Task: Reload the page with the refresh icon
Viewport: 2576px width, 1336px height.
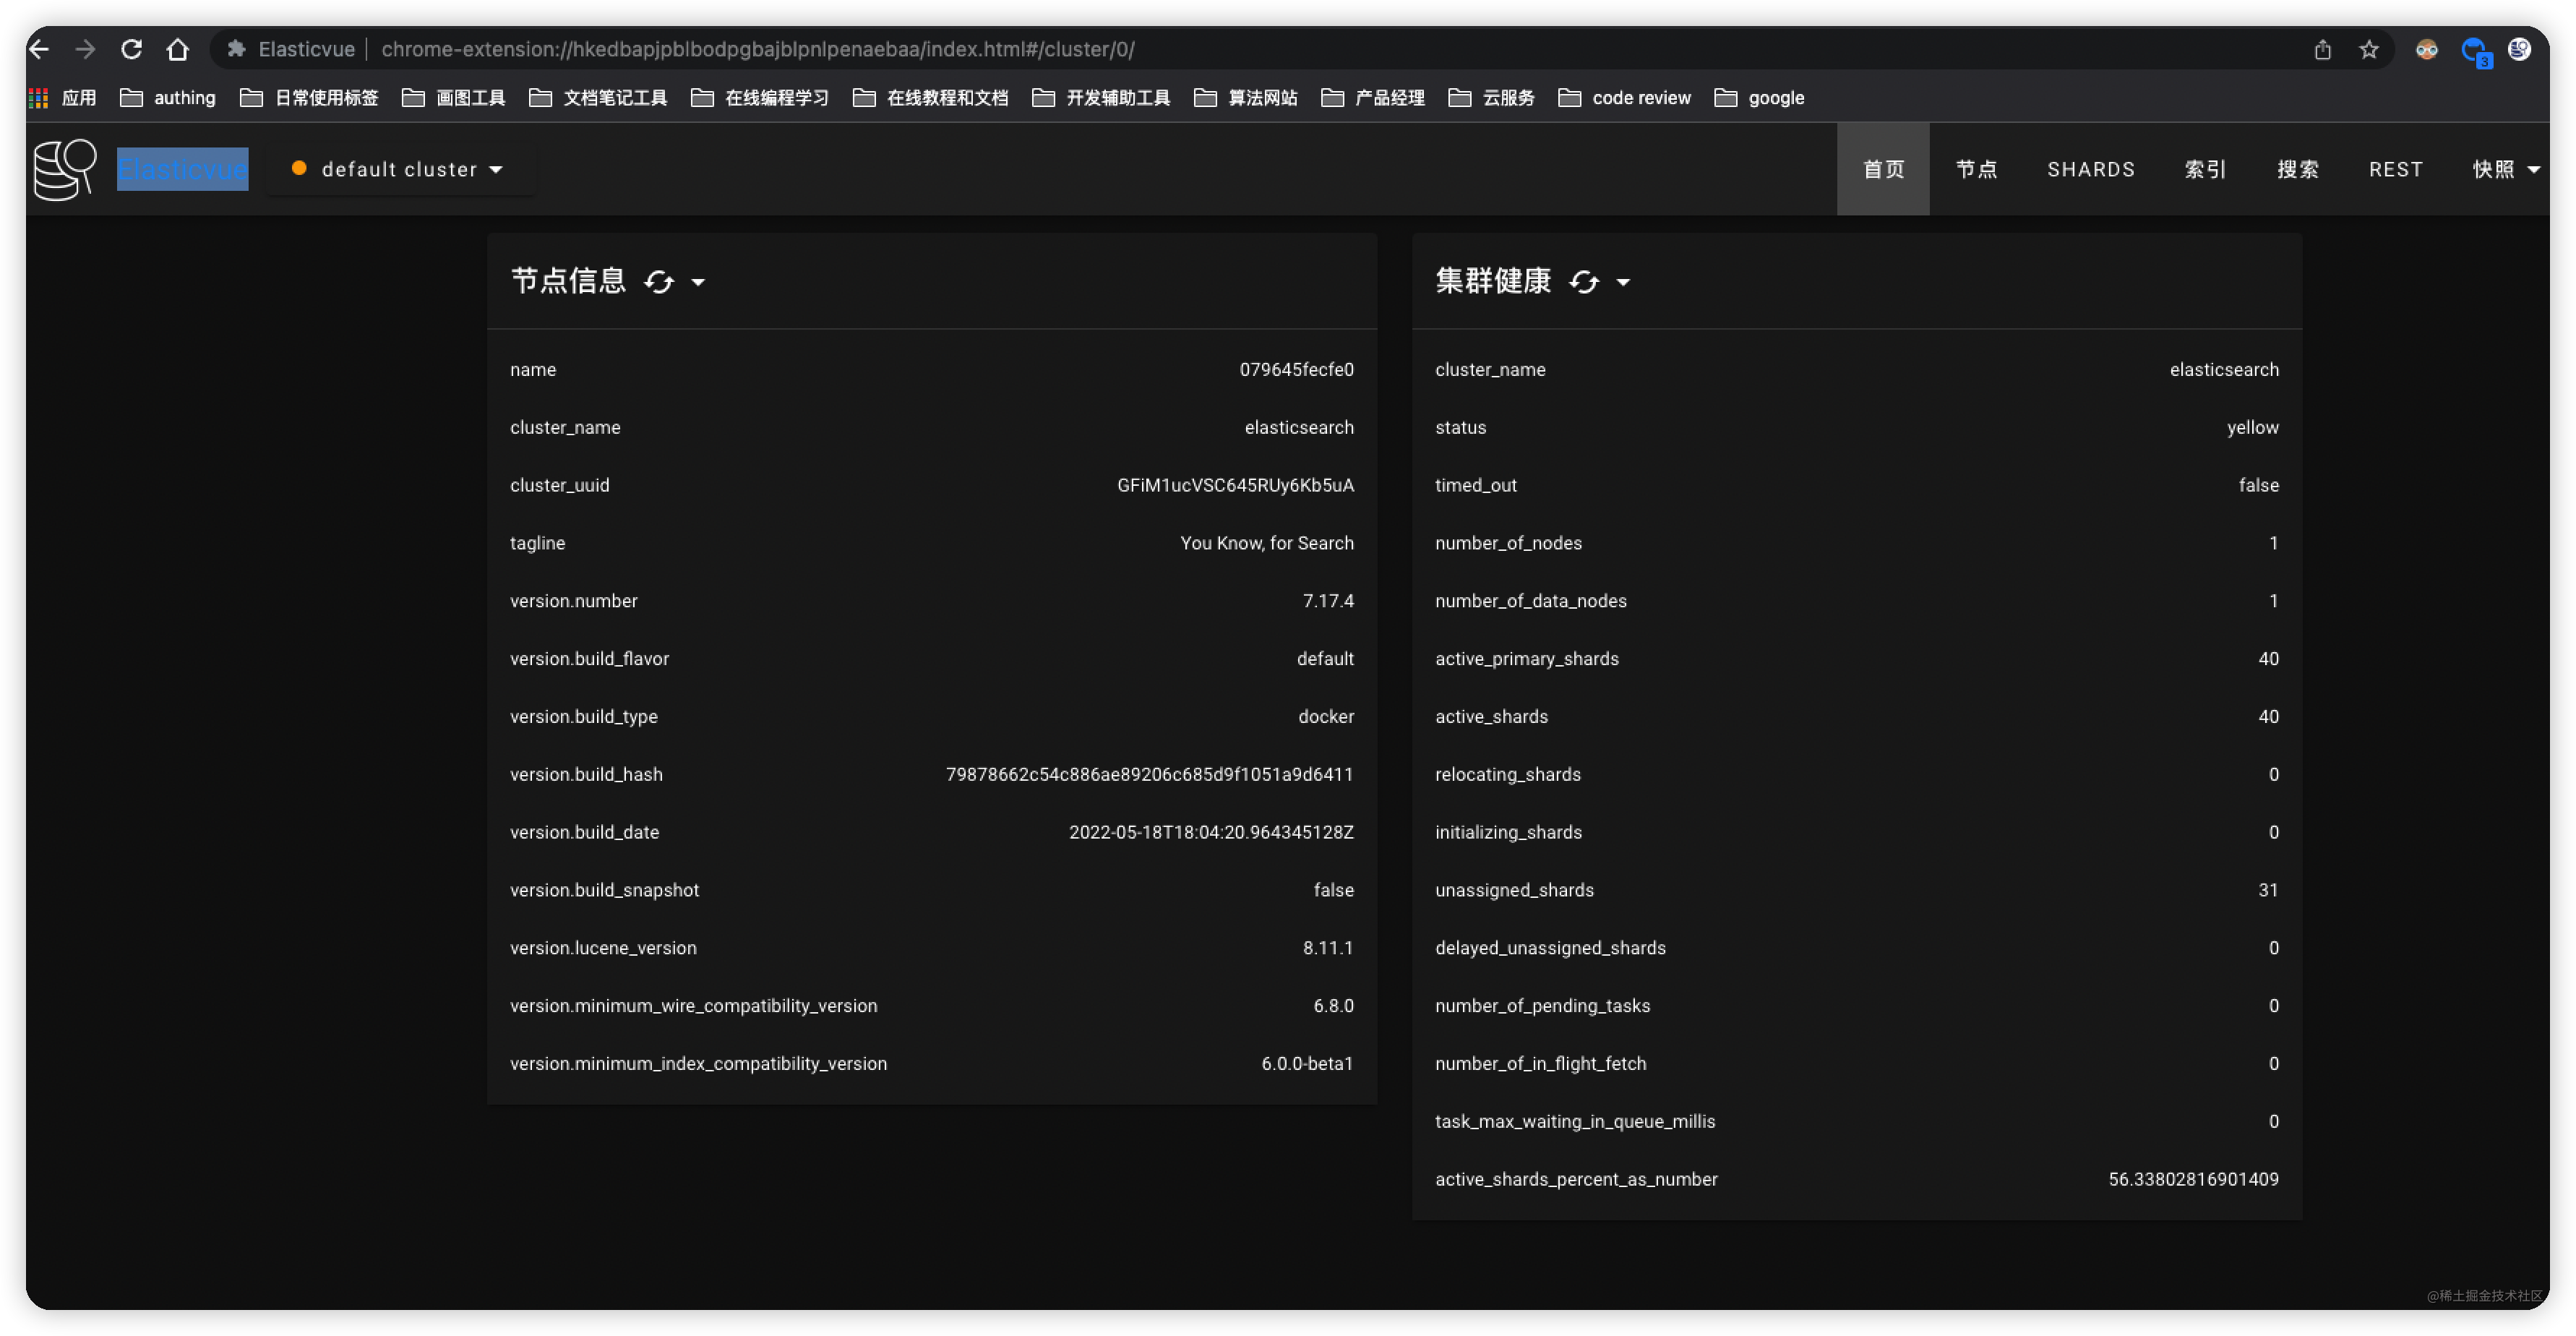Action: pyautogui.click(x=131, y=49)
